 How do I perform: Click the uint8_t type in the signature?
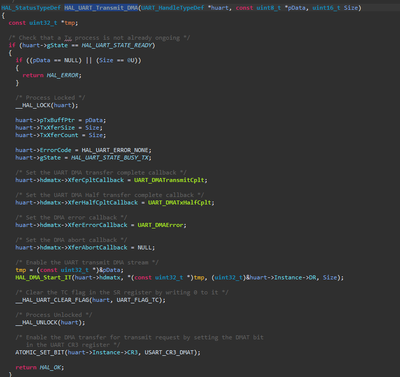point(269,8)
